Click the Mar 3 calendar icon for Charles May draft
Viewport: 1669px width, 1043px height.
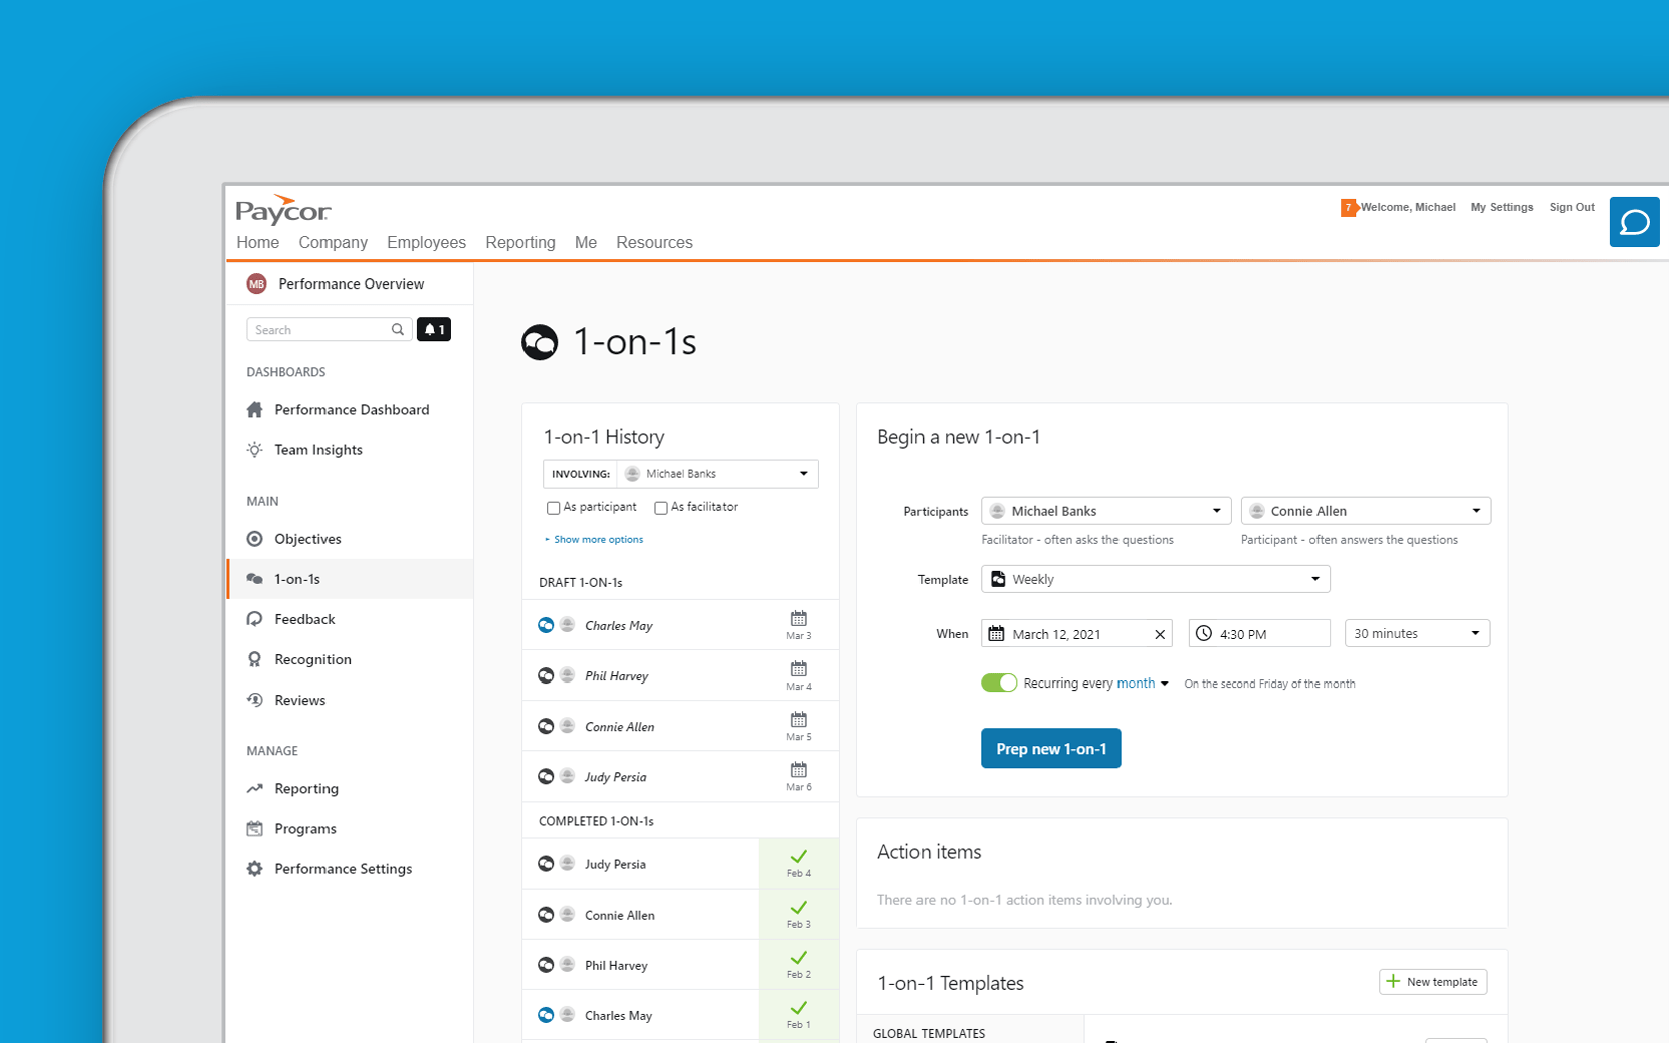tap(798, 619)
